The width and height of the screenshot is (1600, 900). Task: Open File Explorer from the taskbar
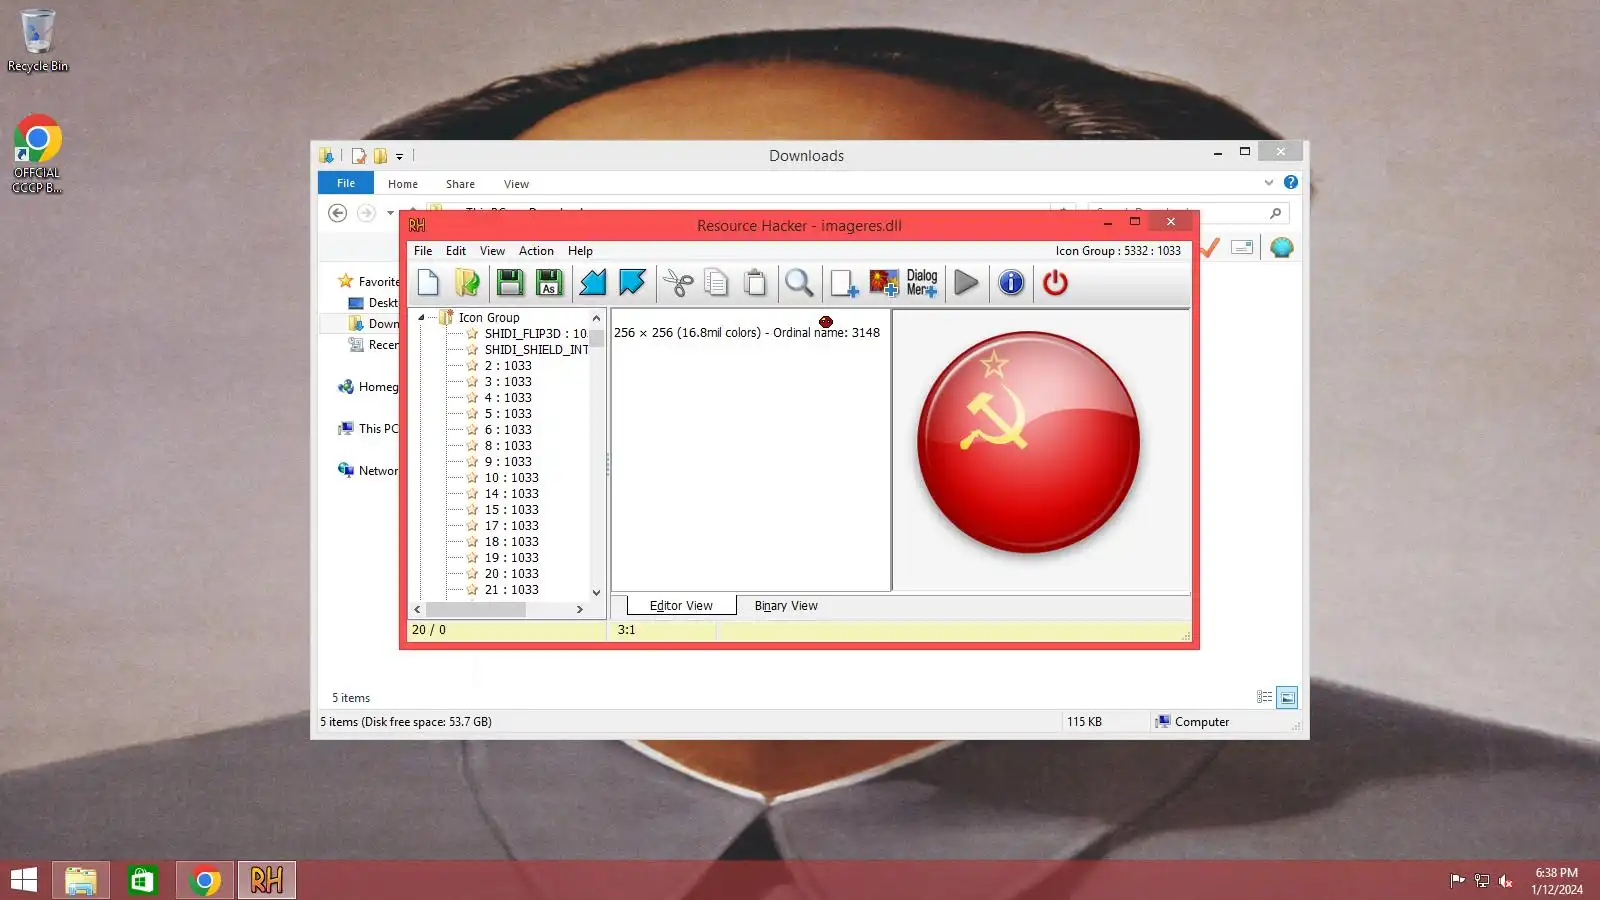click(81, 880)
